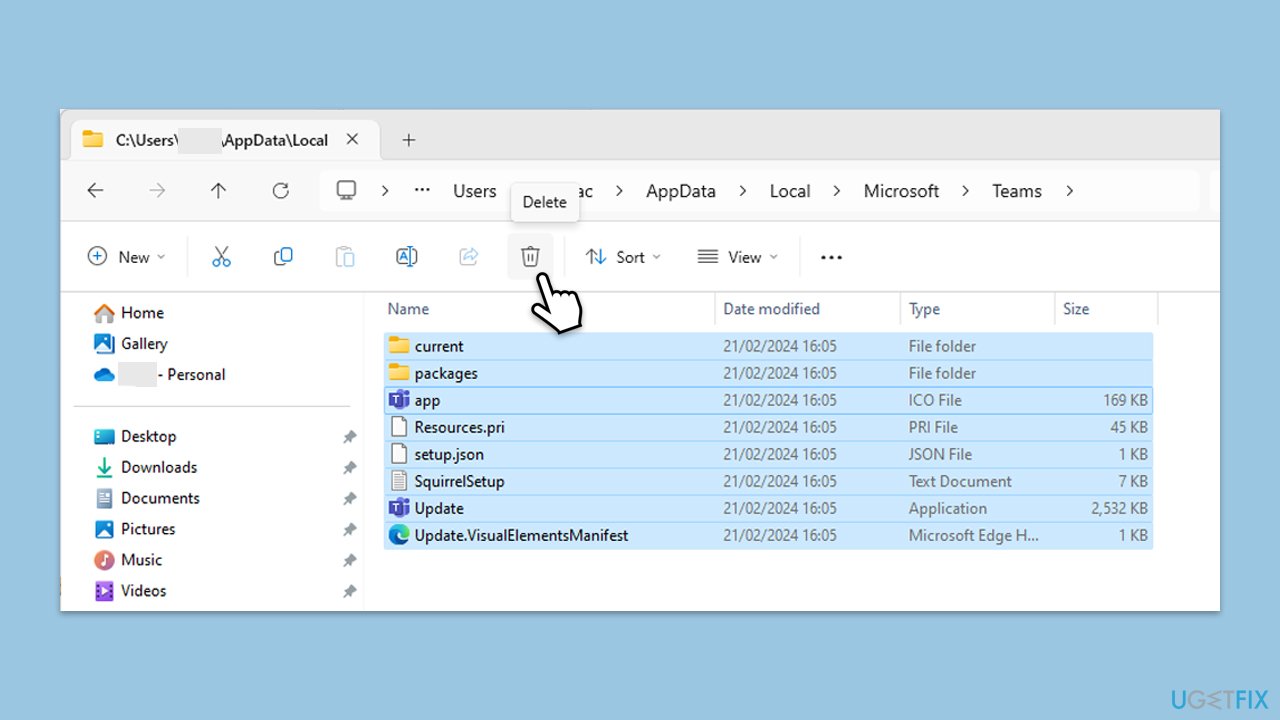Click Microsoft in the address breadcrumb
Screen dimensions: 1280x720
click(901, 191)
